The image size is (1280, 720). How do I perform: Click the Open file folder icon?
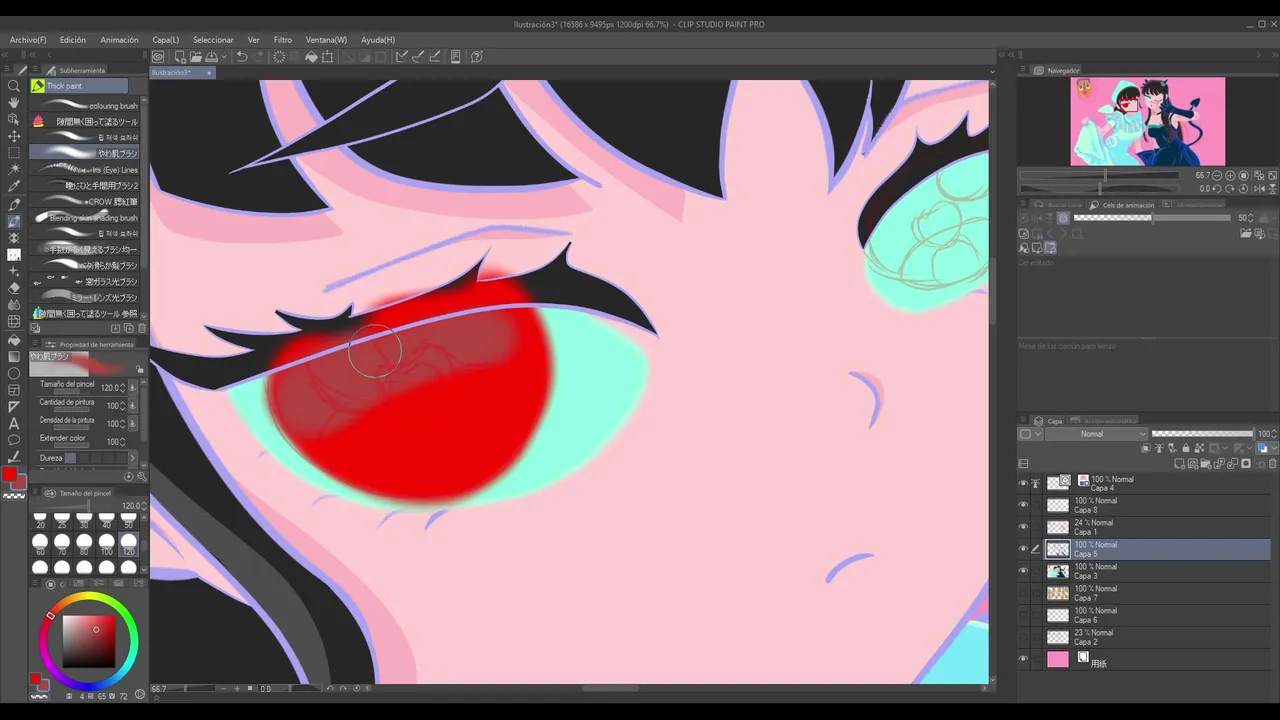pyautogui.click(x=196, y=57)
